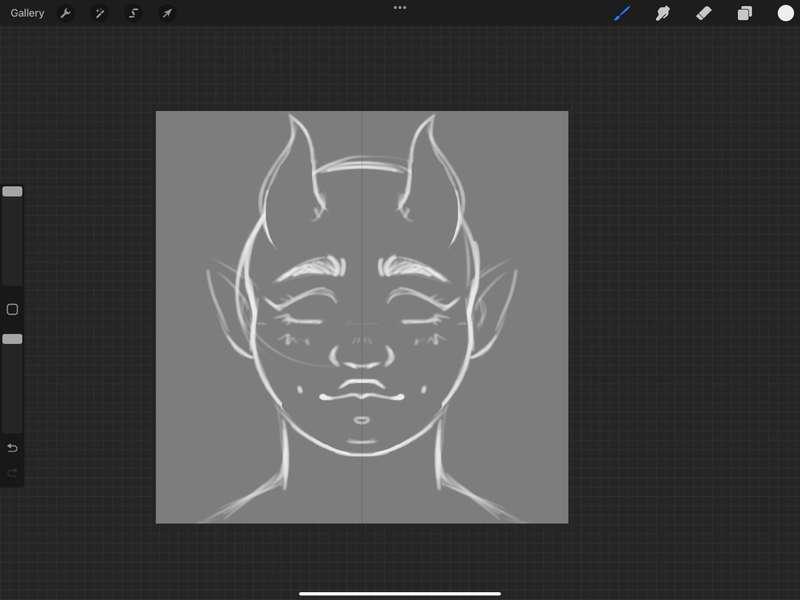This screenshot has width=800, height=600.
Task: Select the Brush tool
Action: pyautogui.click(x=622, y=13)
